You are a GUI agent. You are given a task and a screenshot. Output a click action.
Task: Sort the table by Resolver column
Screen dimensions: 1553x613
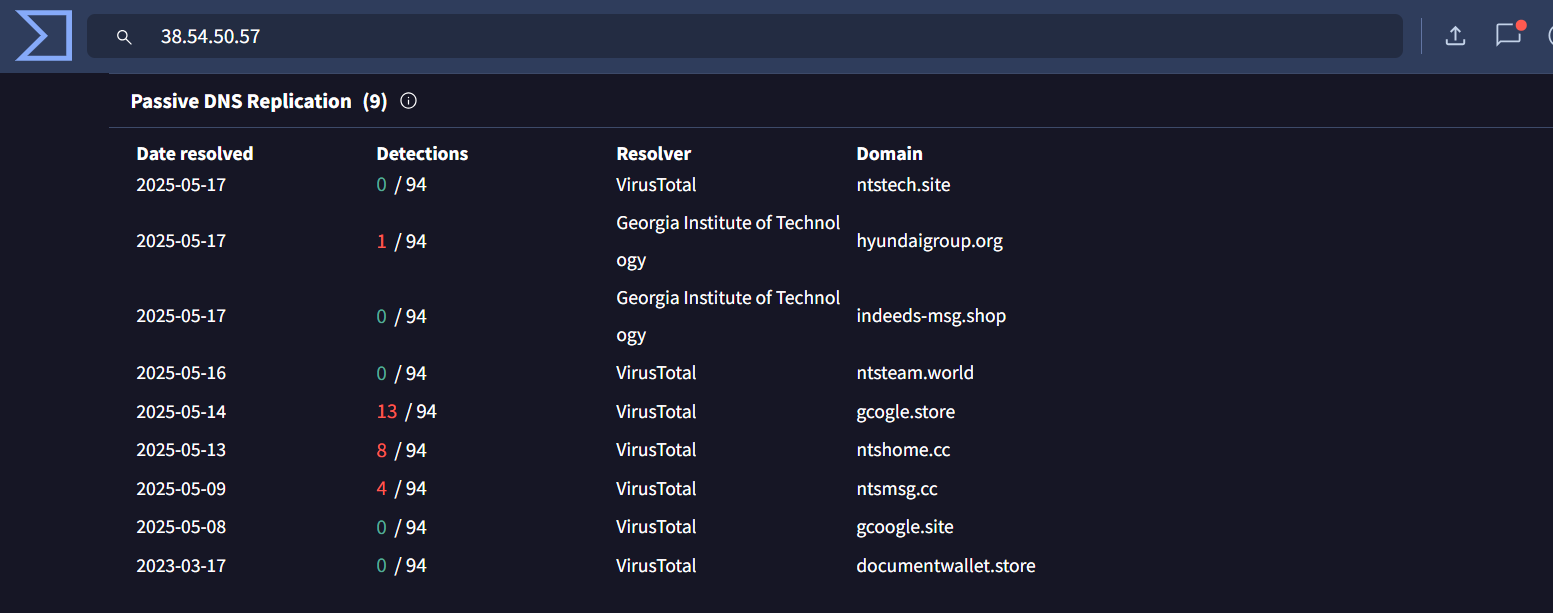(x=653, y=153)
